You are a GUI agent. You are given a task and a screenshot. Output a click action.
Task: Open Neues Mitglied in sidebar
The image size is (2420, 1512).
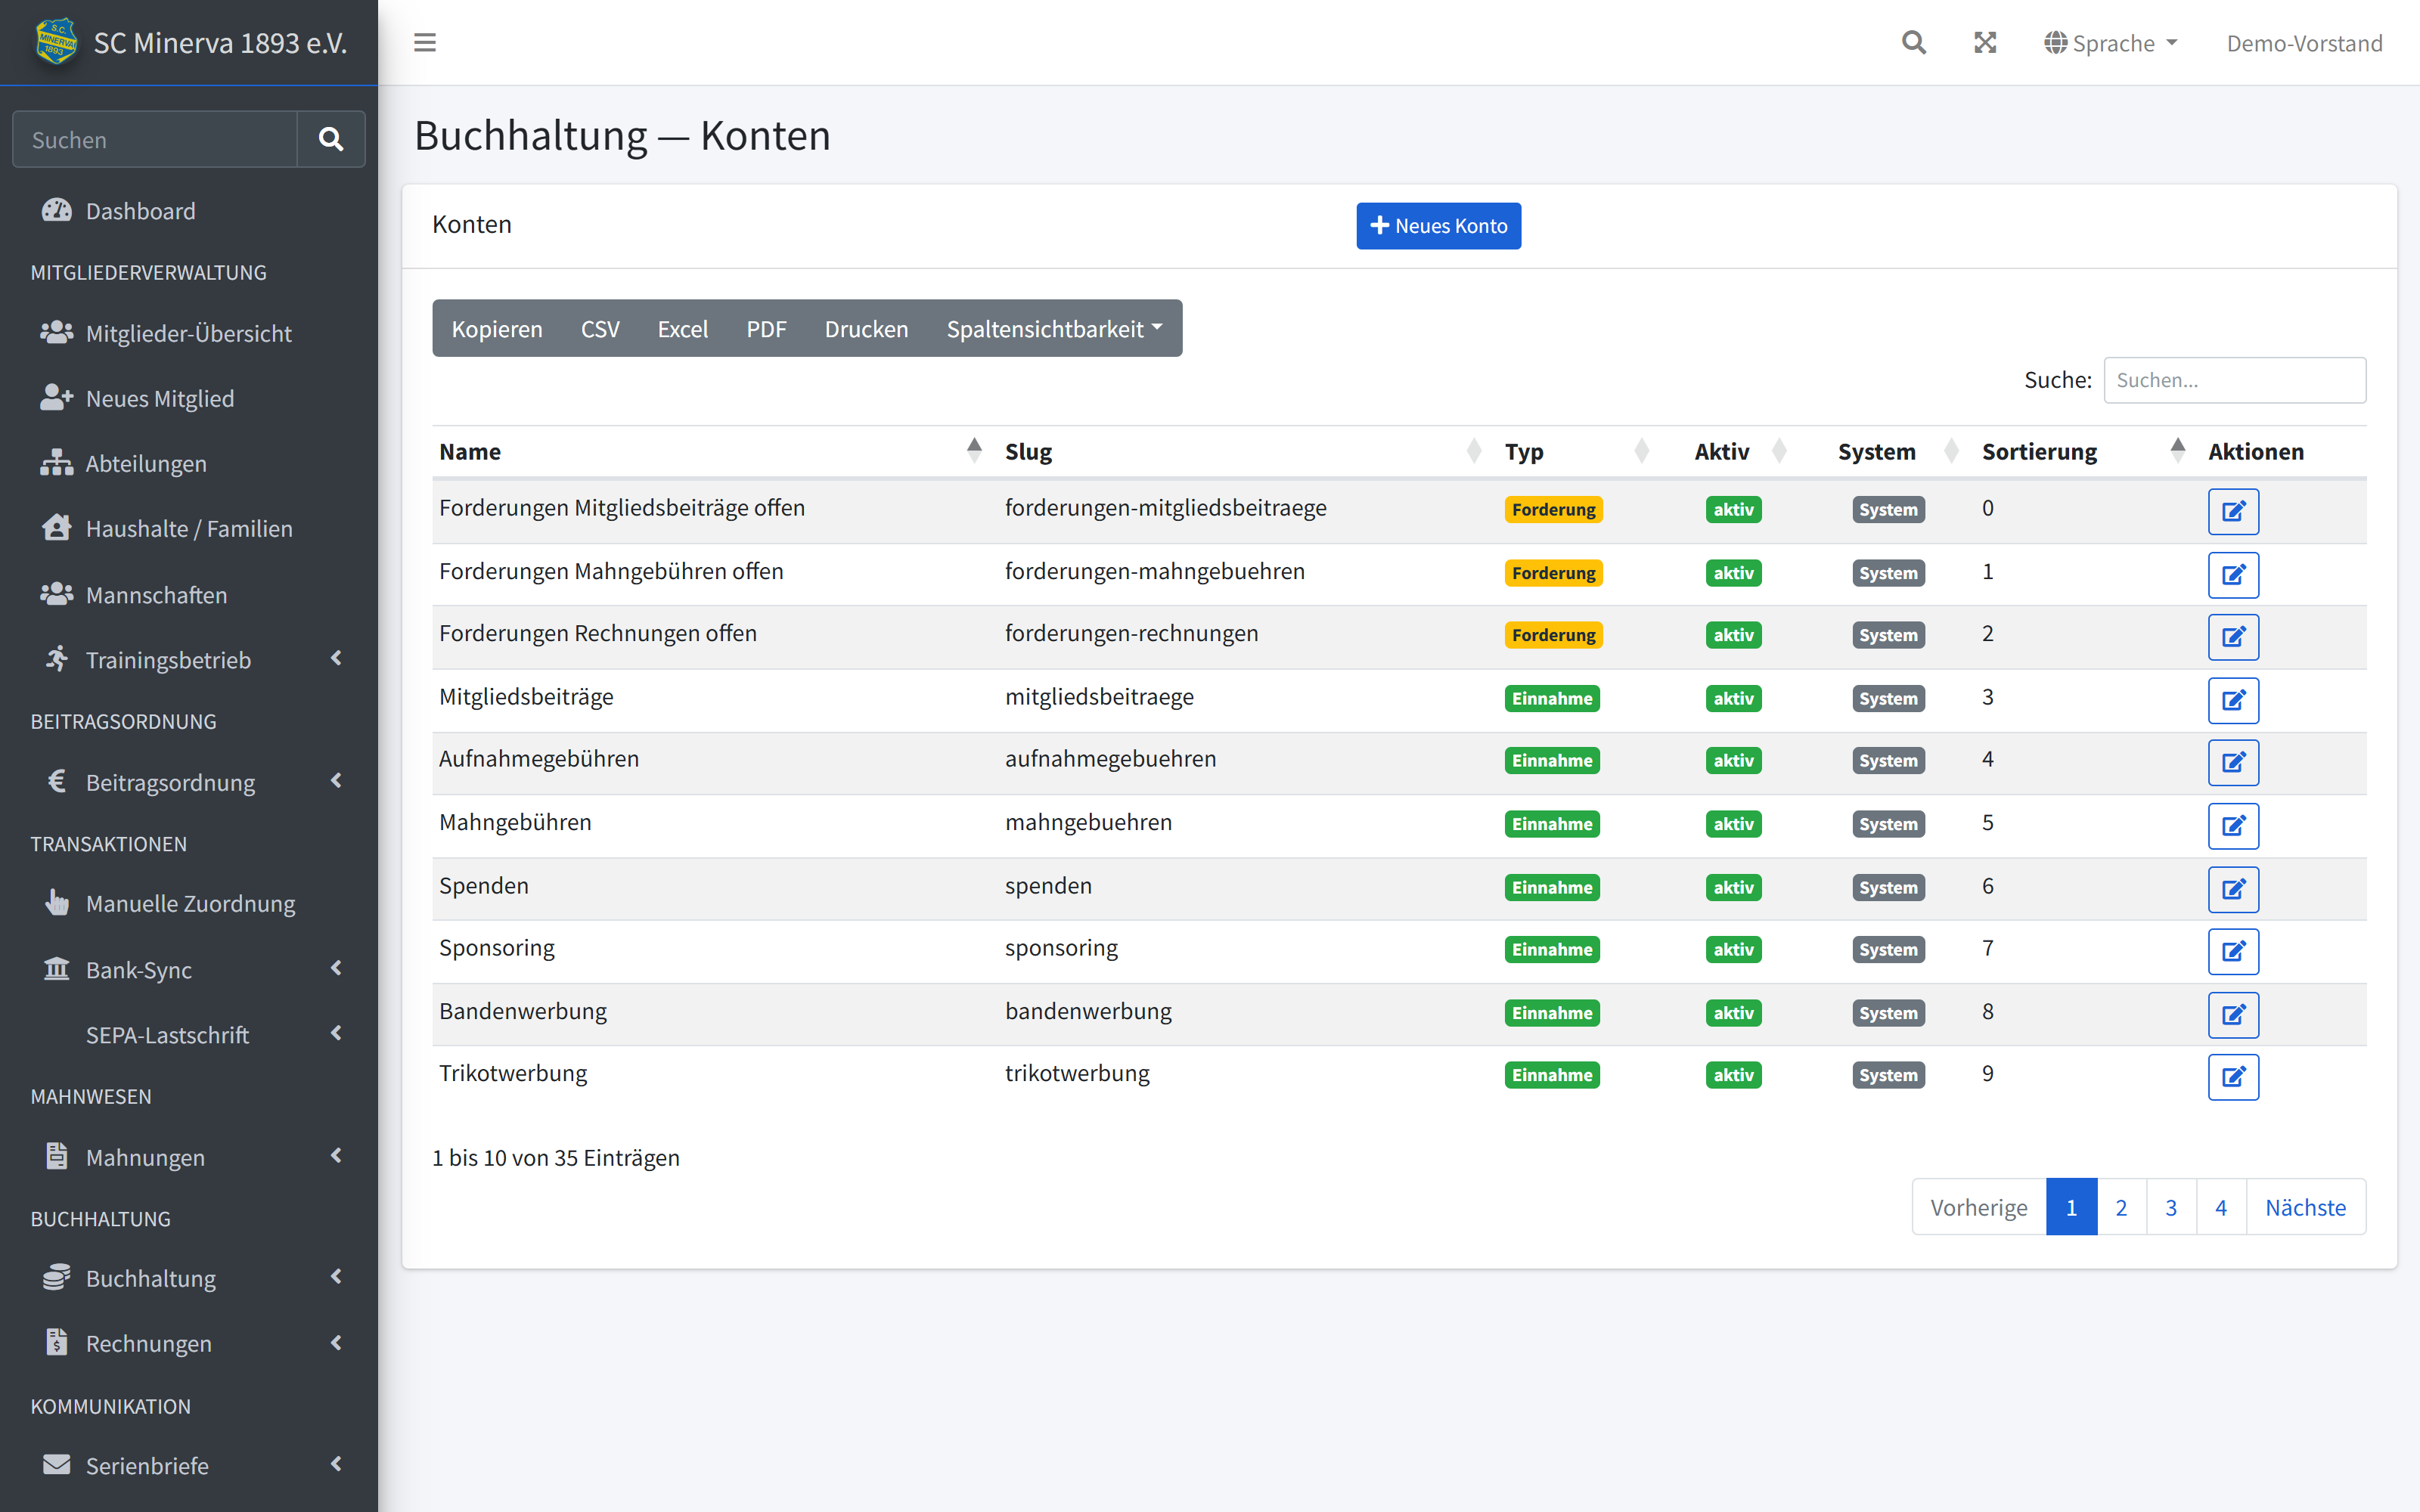coord(189,398)
